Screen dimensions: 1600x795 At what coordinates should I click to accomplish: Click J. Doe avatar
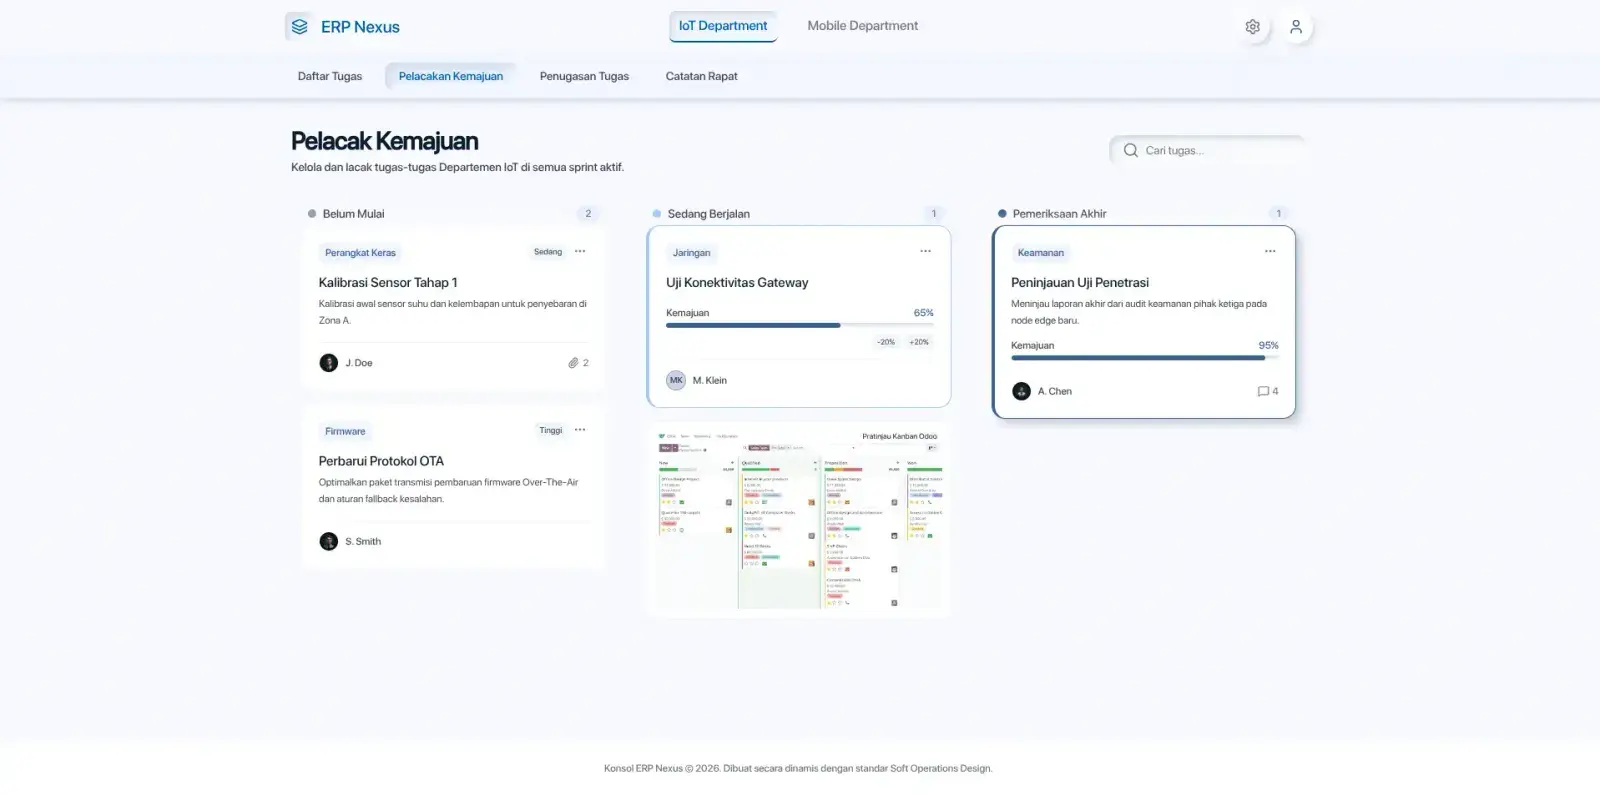tap(328, 363)
